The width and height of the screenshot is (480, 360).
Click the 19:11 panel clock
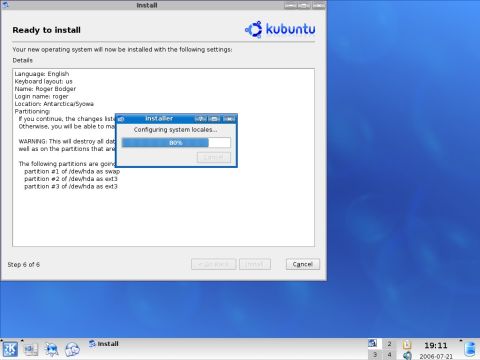436,345
